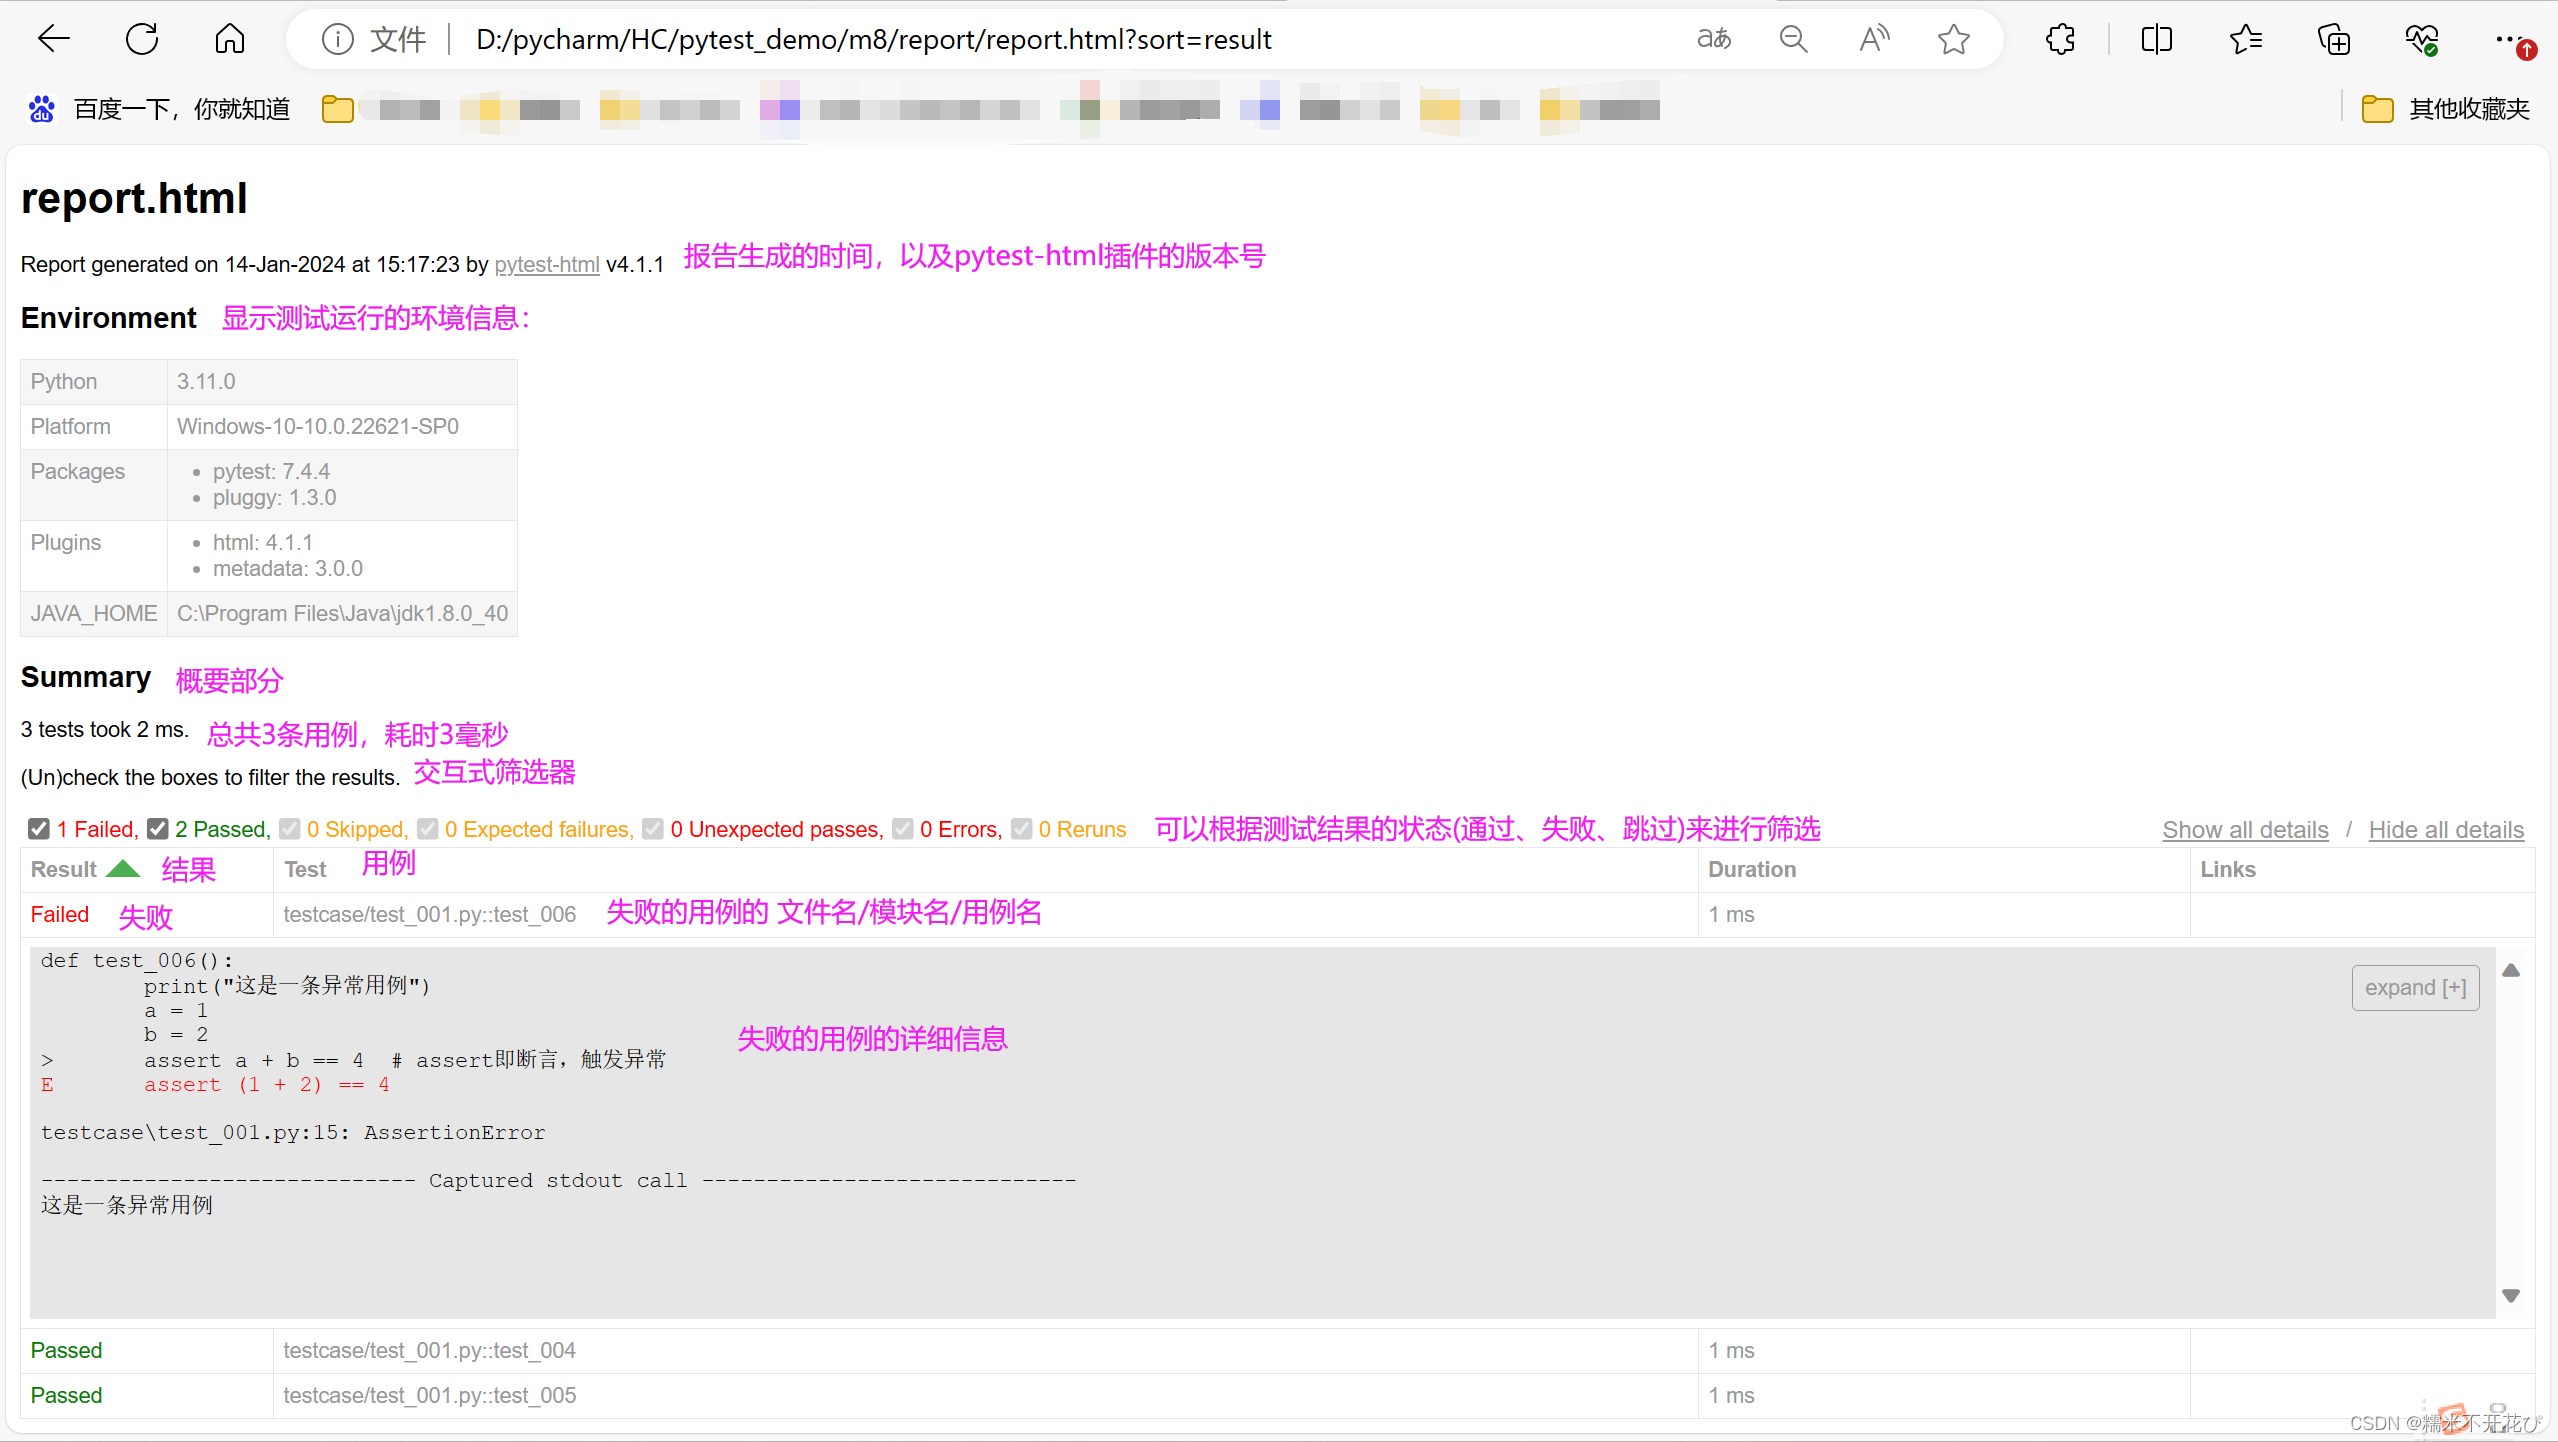2558x1442 pixels.
Task: Click the immersive translate icon in address bar
Action: (1713, 38)
